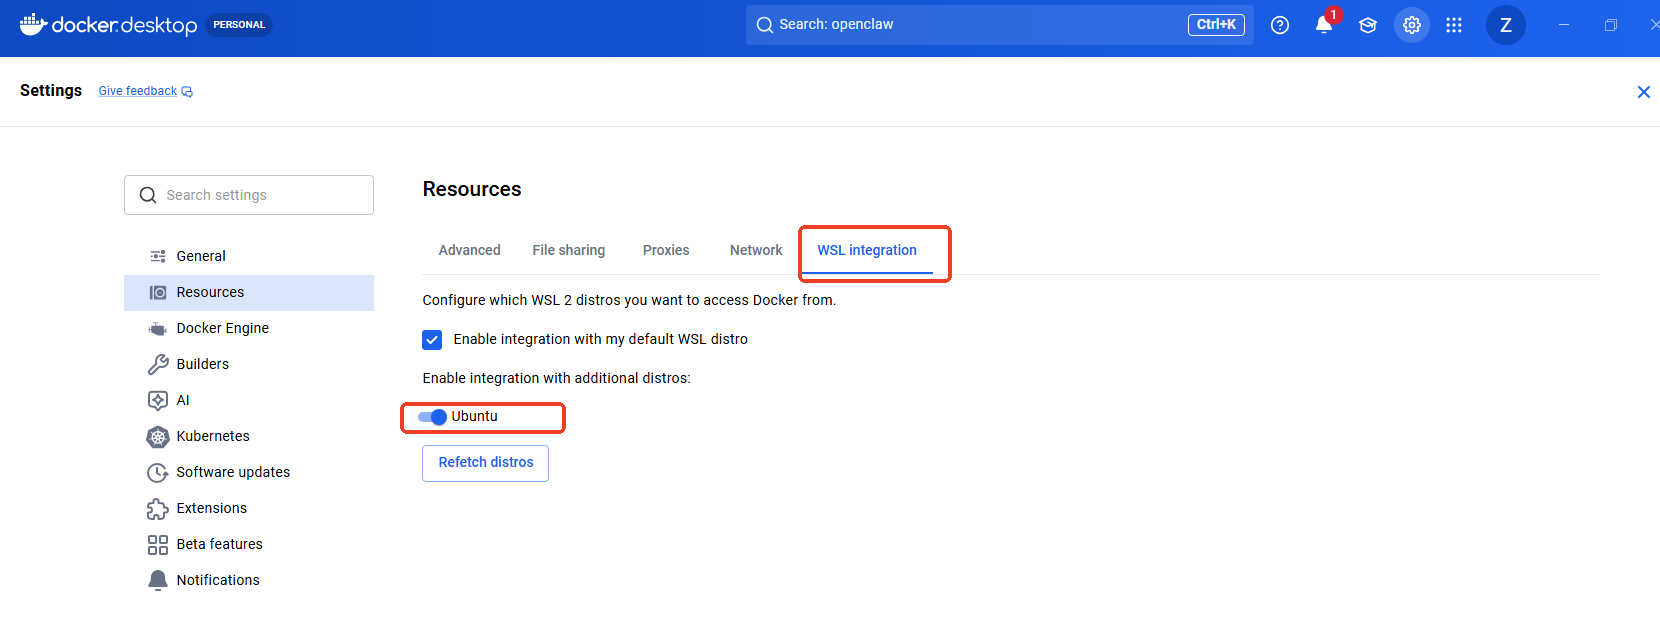Open Docker Engine settings section

click(249, 328)
